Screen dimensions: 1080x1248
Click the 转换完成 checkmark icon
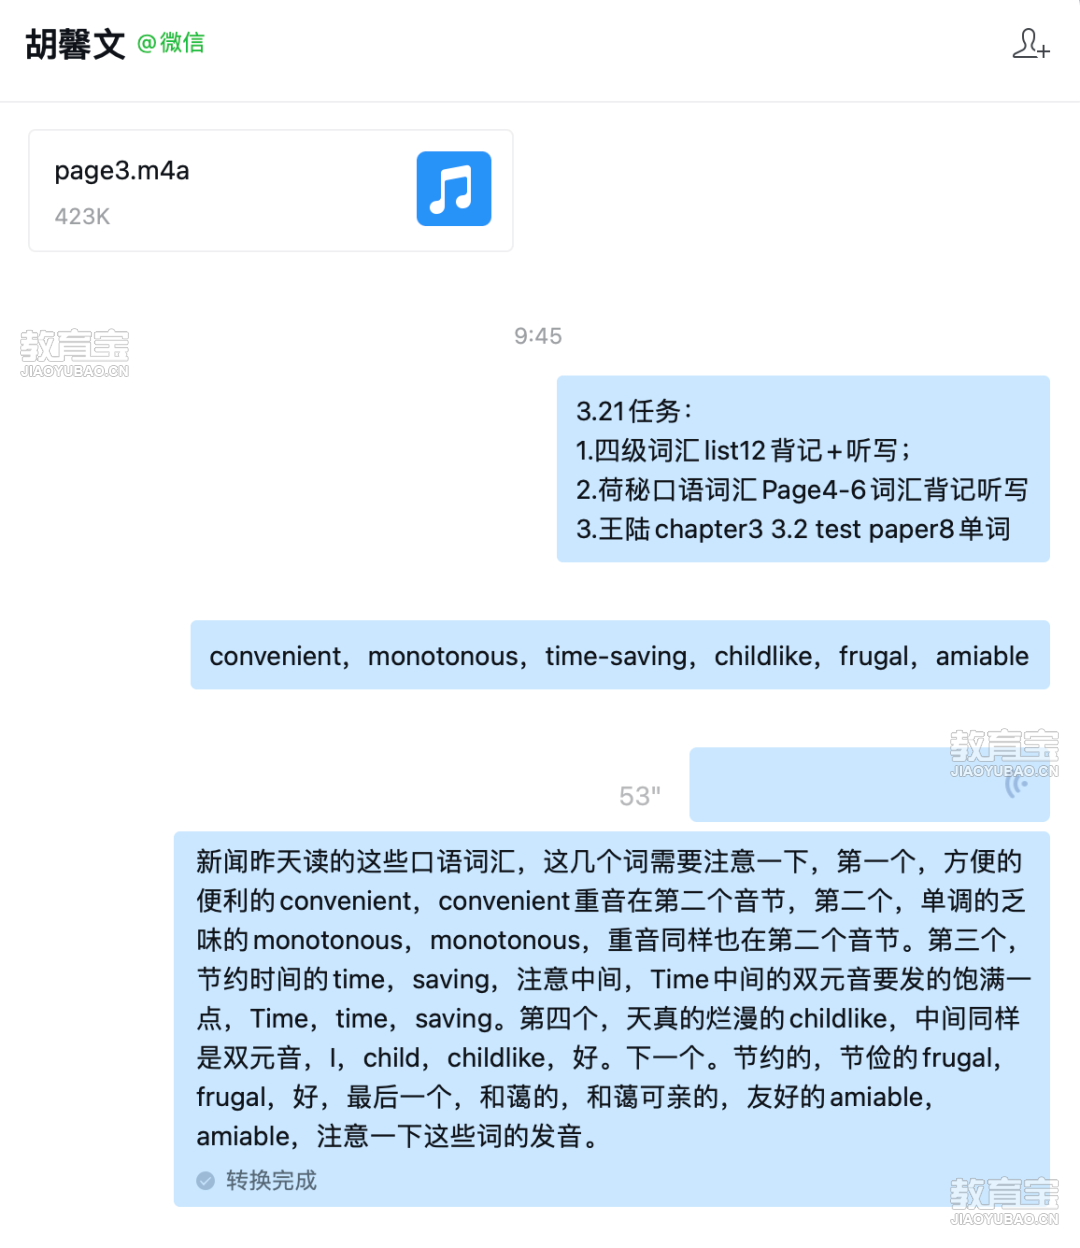point(206,1181)
